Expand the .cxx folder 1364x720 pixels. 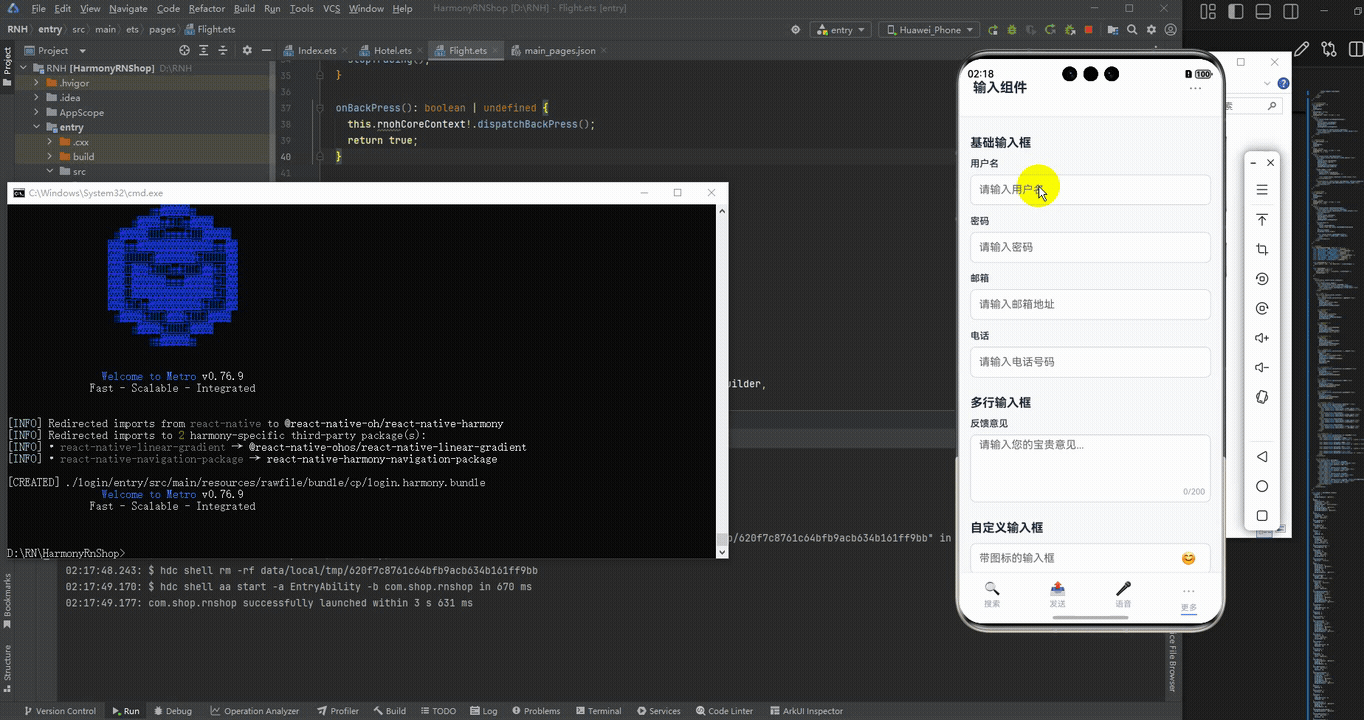click(x=51, y=142)
